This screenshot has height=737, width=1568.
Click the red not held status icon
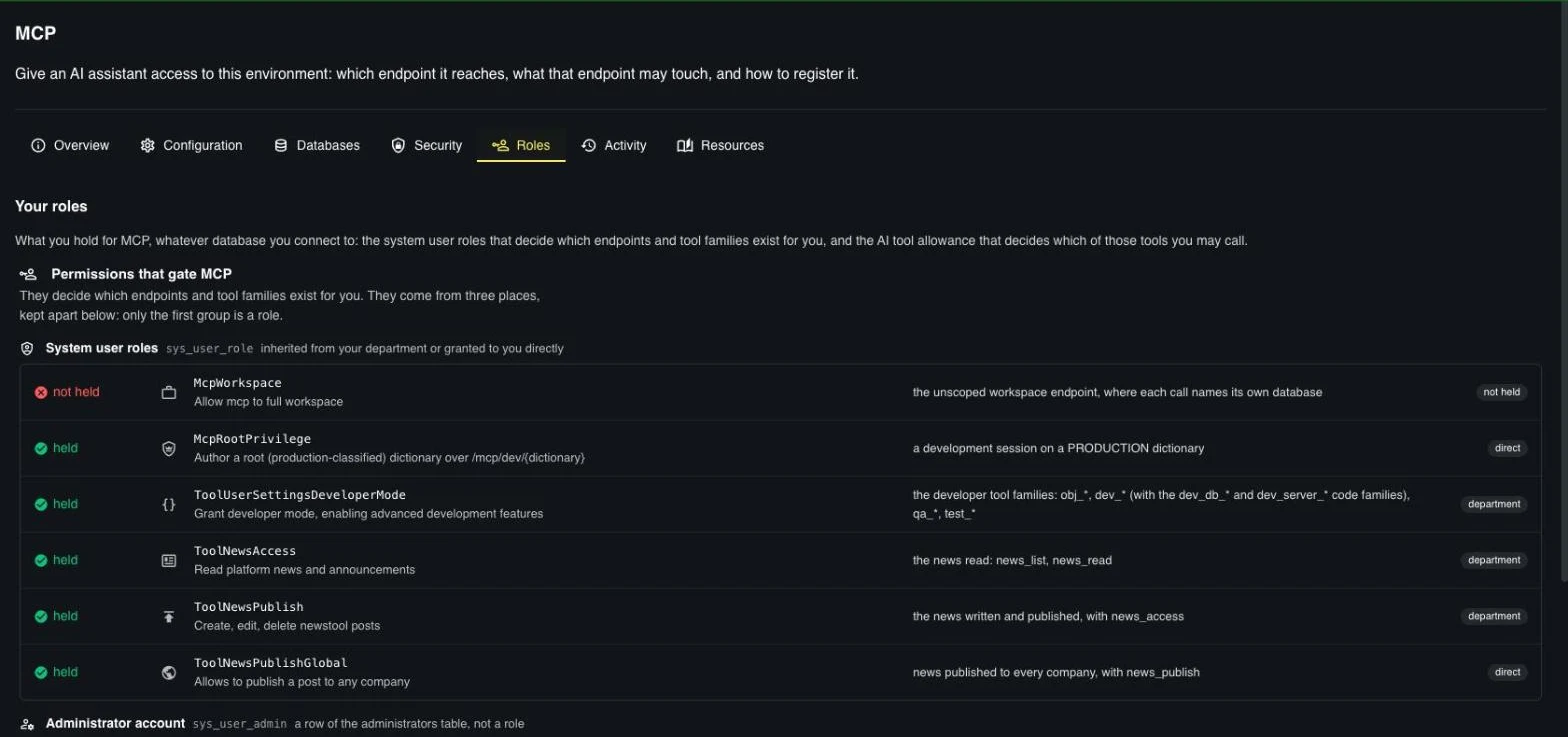click(x=41, y=393)
